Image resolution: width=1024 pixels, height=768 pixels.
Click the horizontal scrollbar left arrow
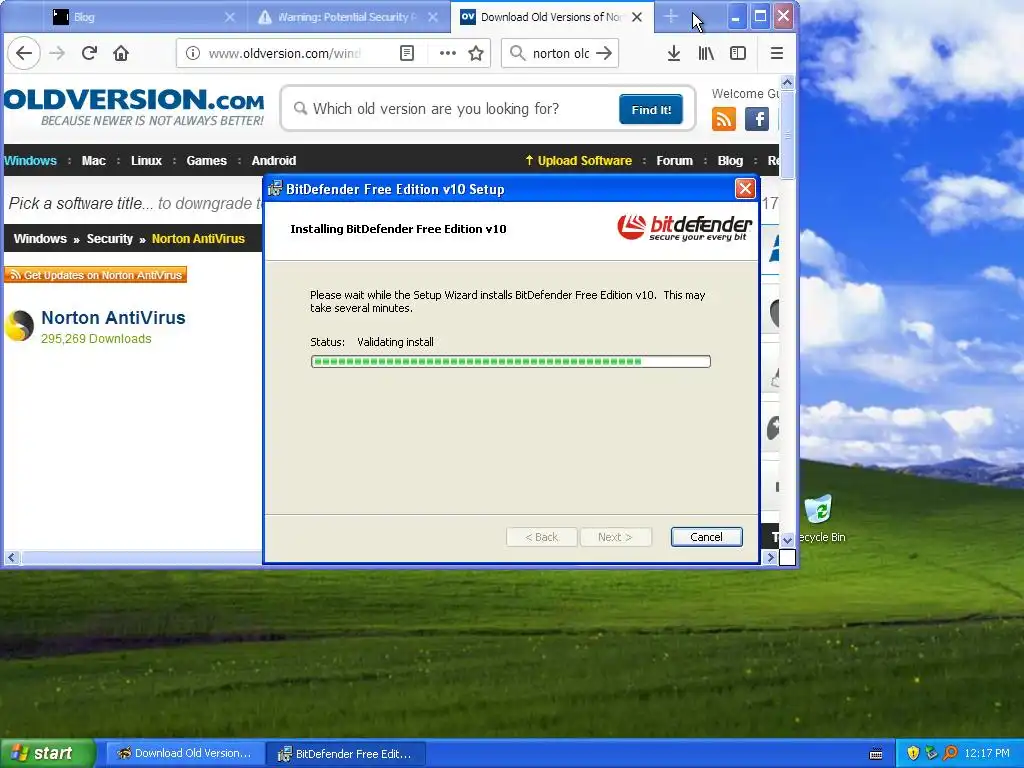point(12,558)
